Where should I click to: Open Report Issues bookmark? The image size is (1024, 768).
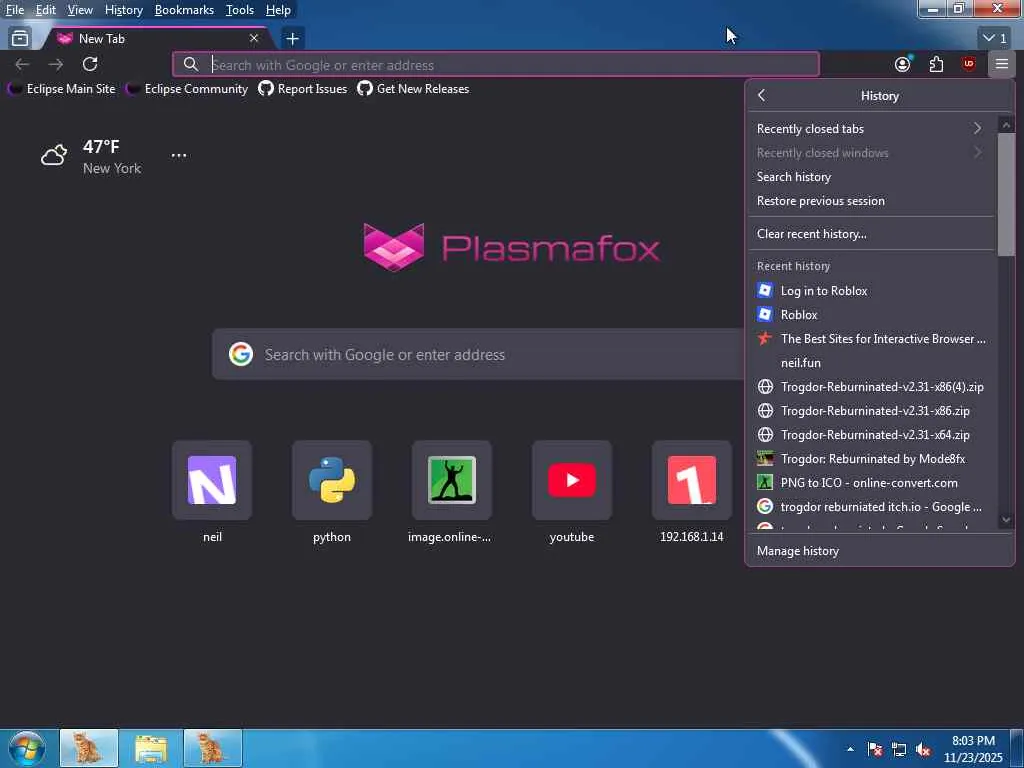(x=302, y=89)
